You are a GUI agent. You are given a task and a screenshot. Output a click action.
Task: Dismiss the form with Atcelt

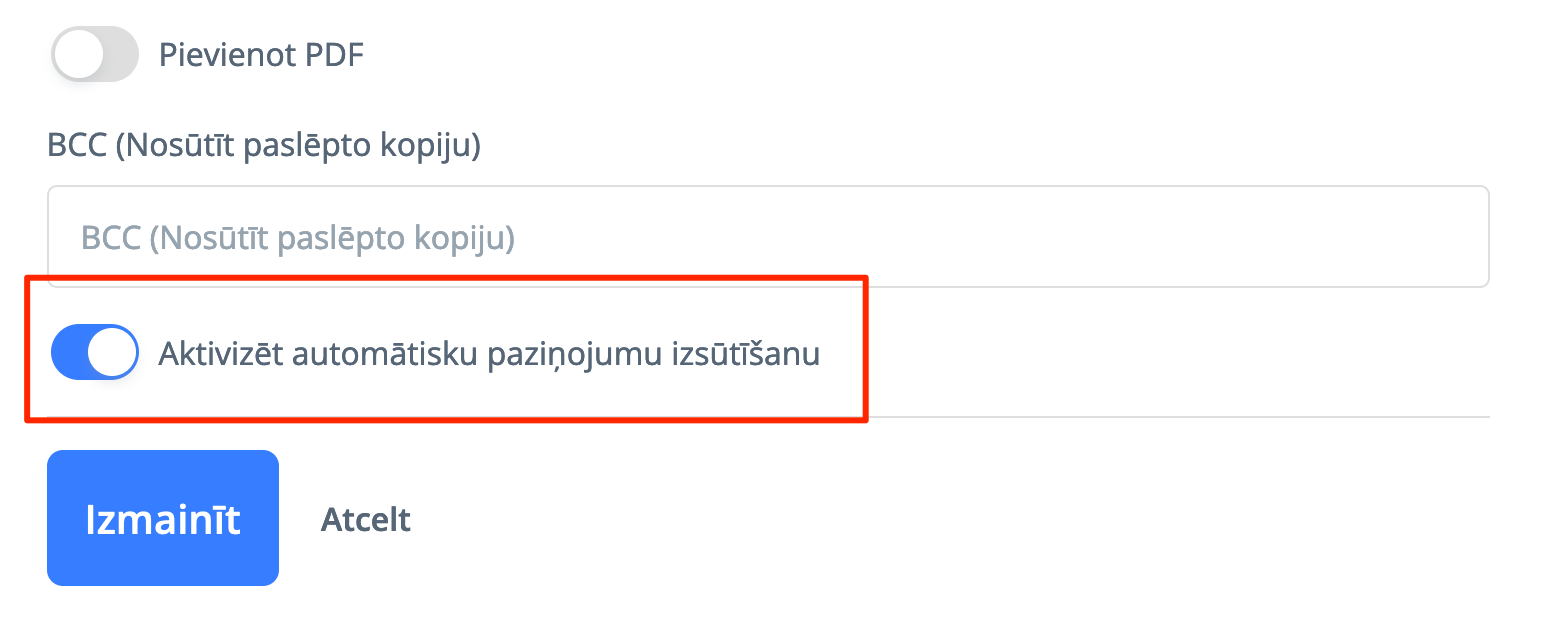365,520
